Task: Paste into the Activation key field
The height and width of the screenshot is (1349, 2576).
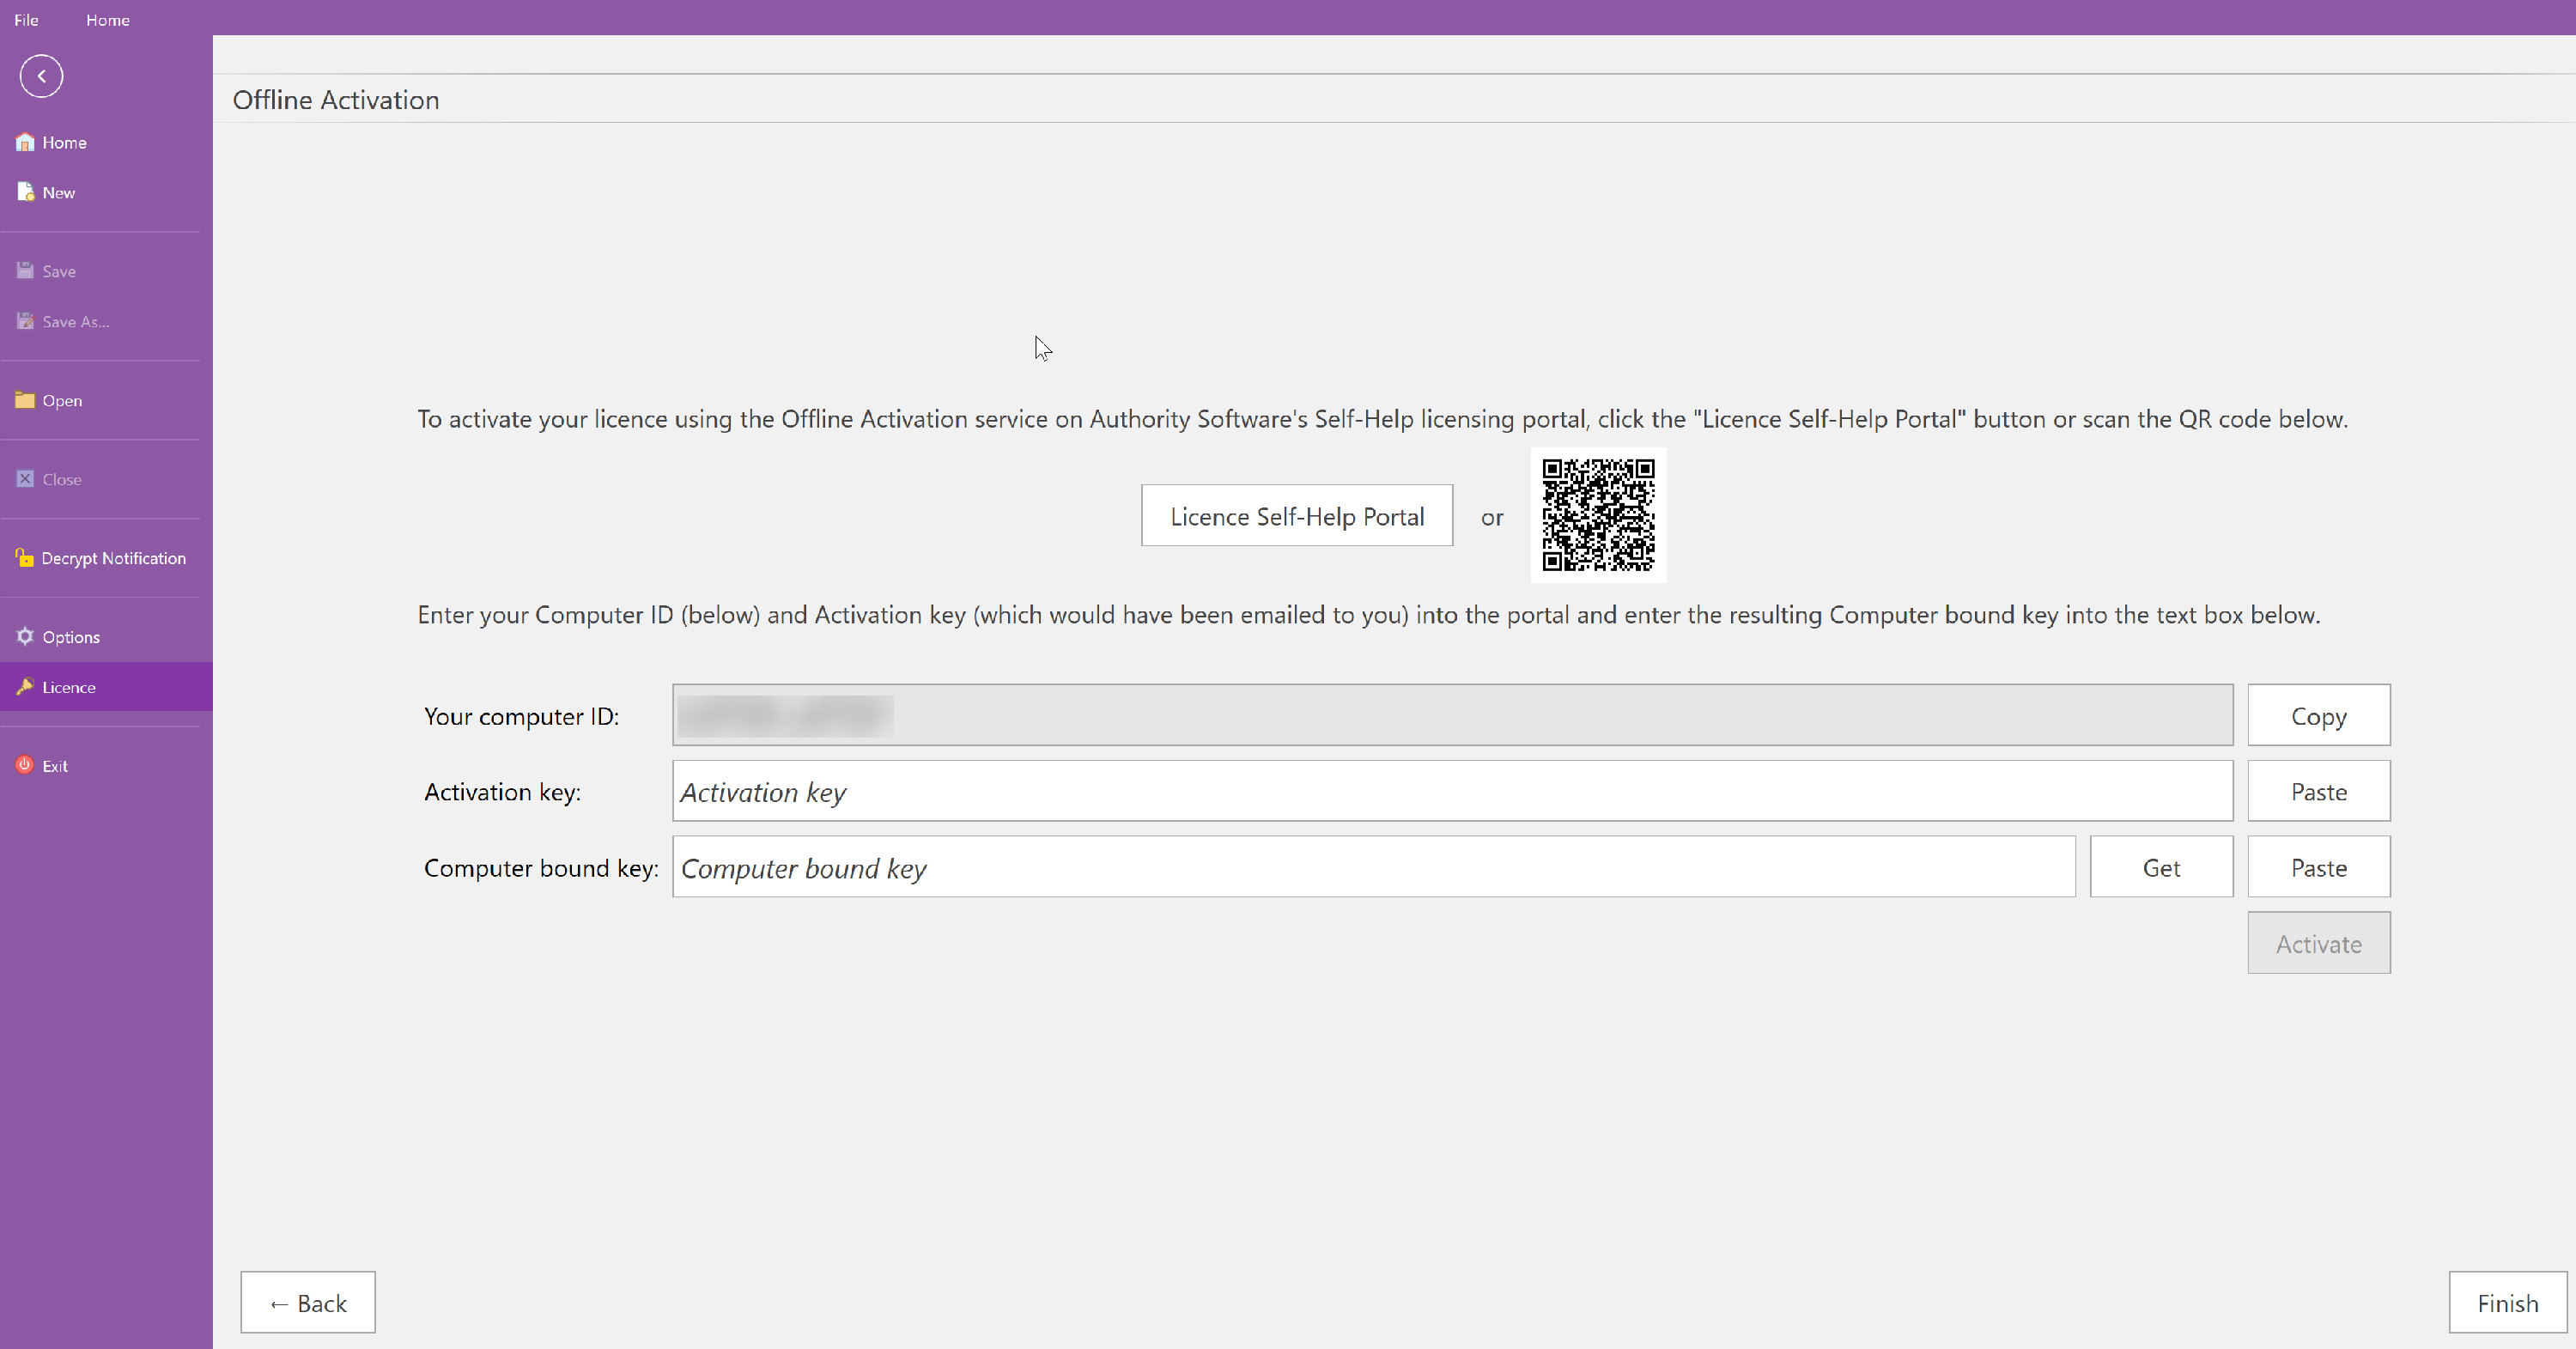Action: 2318,792
